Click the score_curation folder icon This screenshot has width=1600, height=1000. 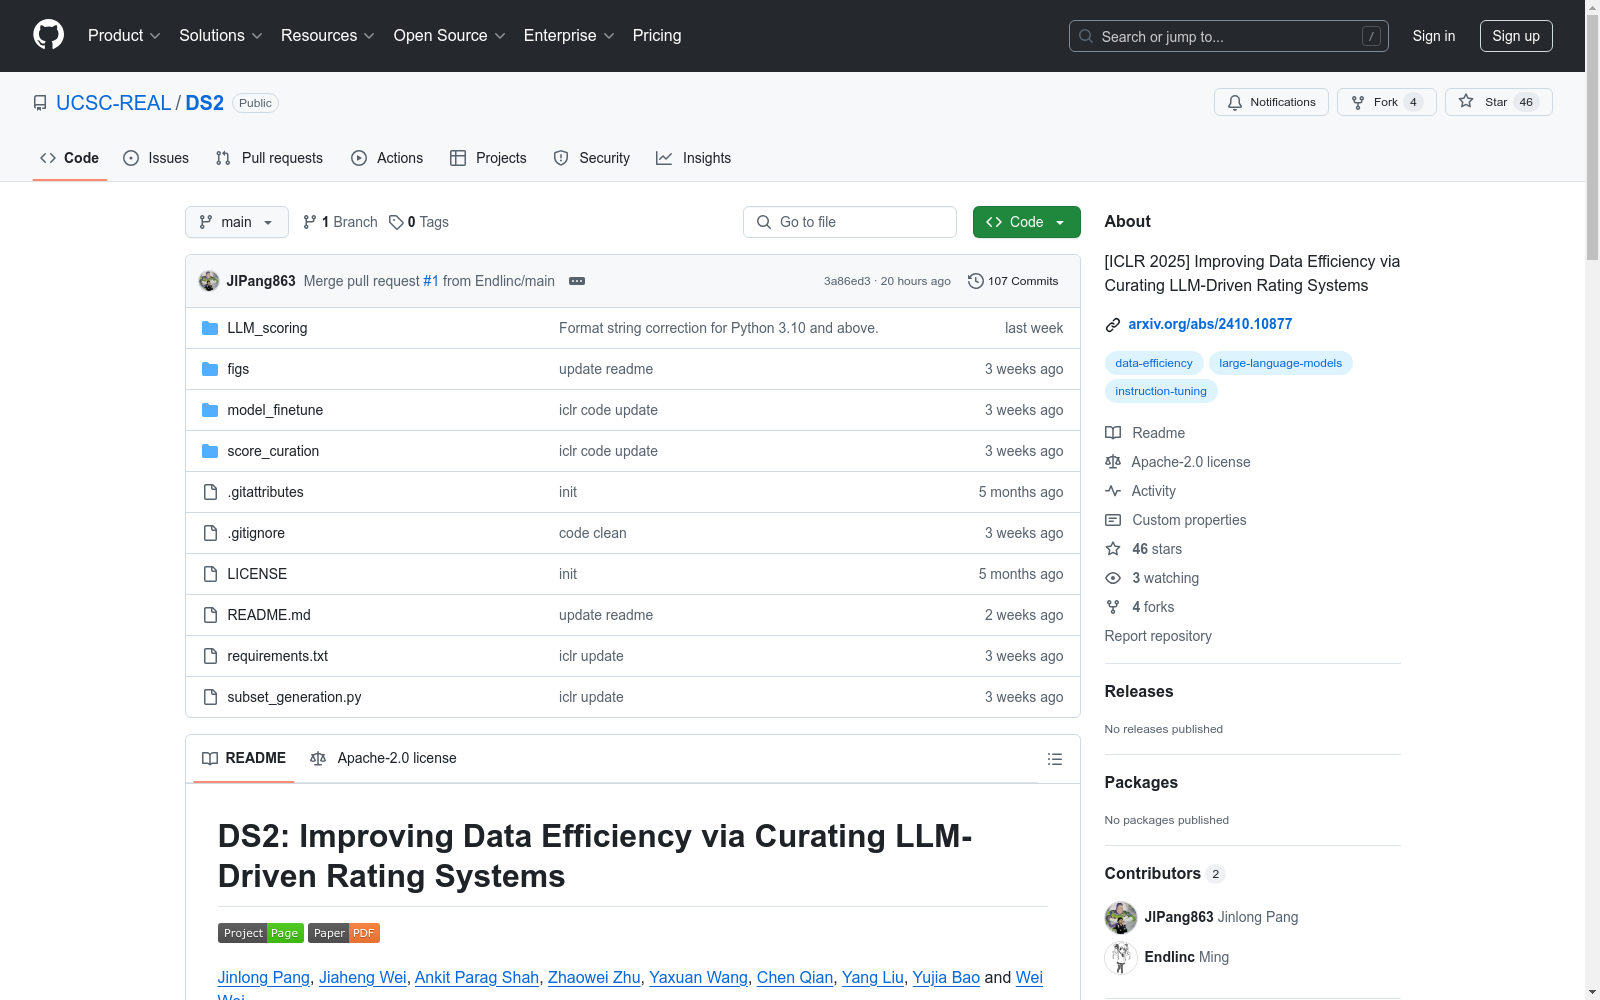pos(210,451)
